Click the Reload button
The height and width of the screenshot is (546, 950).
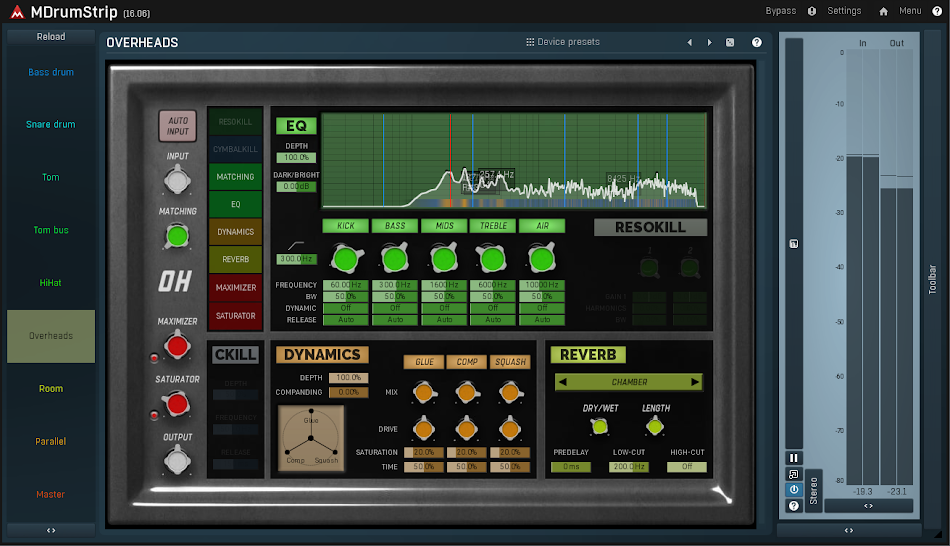pos(51,37)
